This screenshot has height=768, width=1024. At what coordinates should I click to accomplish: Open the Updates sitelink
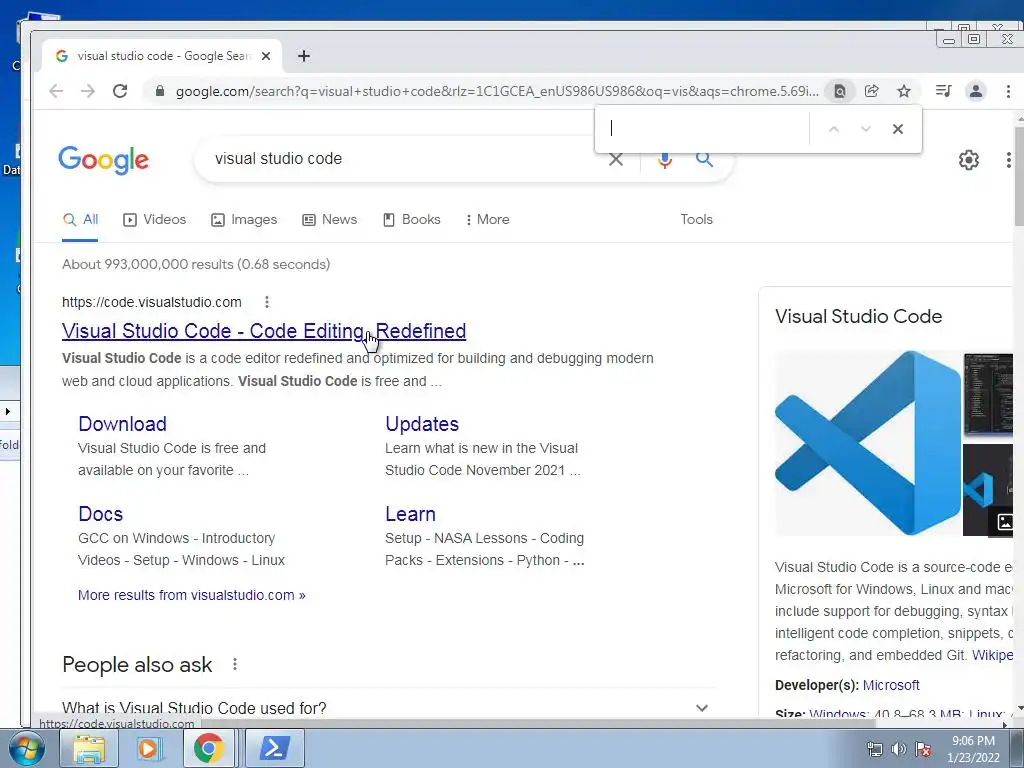422,424
